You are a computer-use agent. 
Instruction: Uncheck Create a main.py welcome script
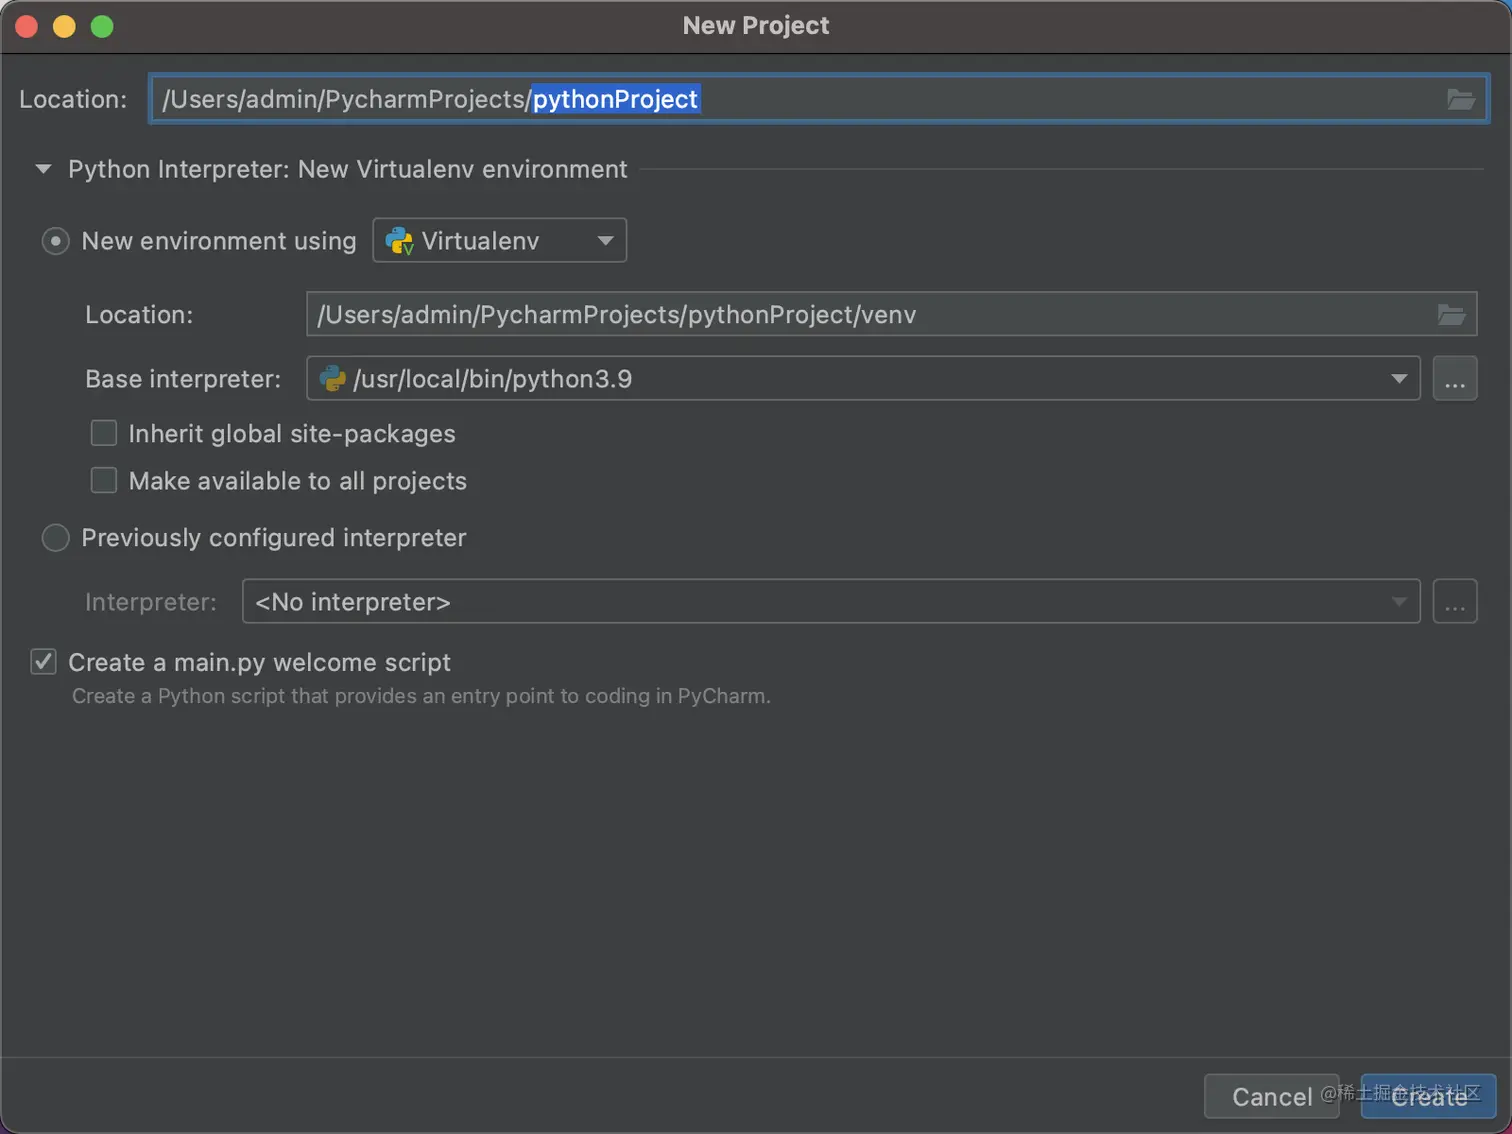click(43, 662)
